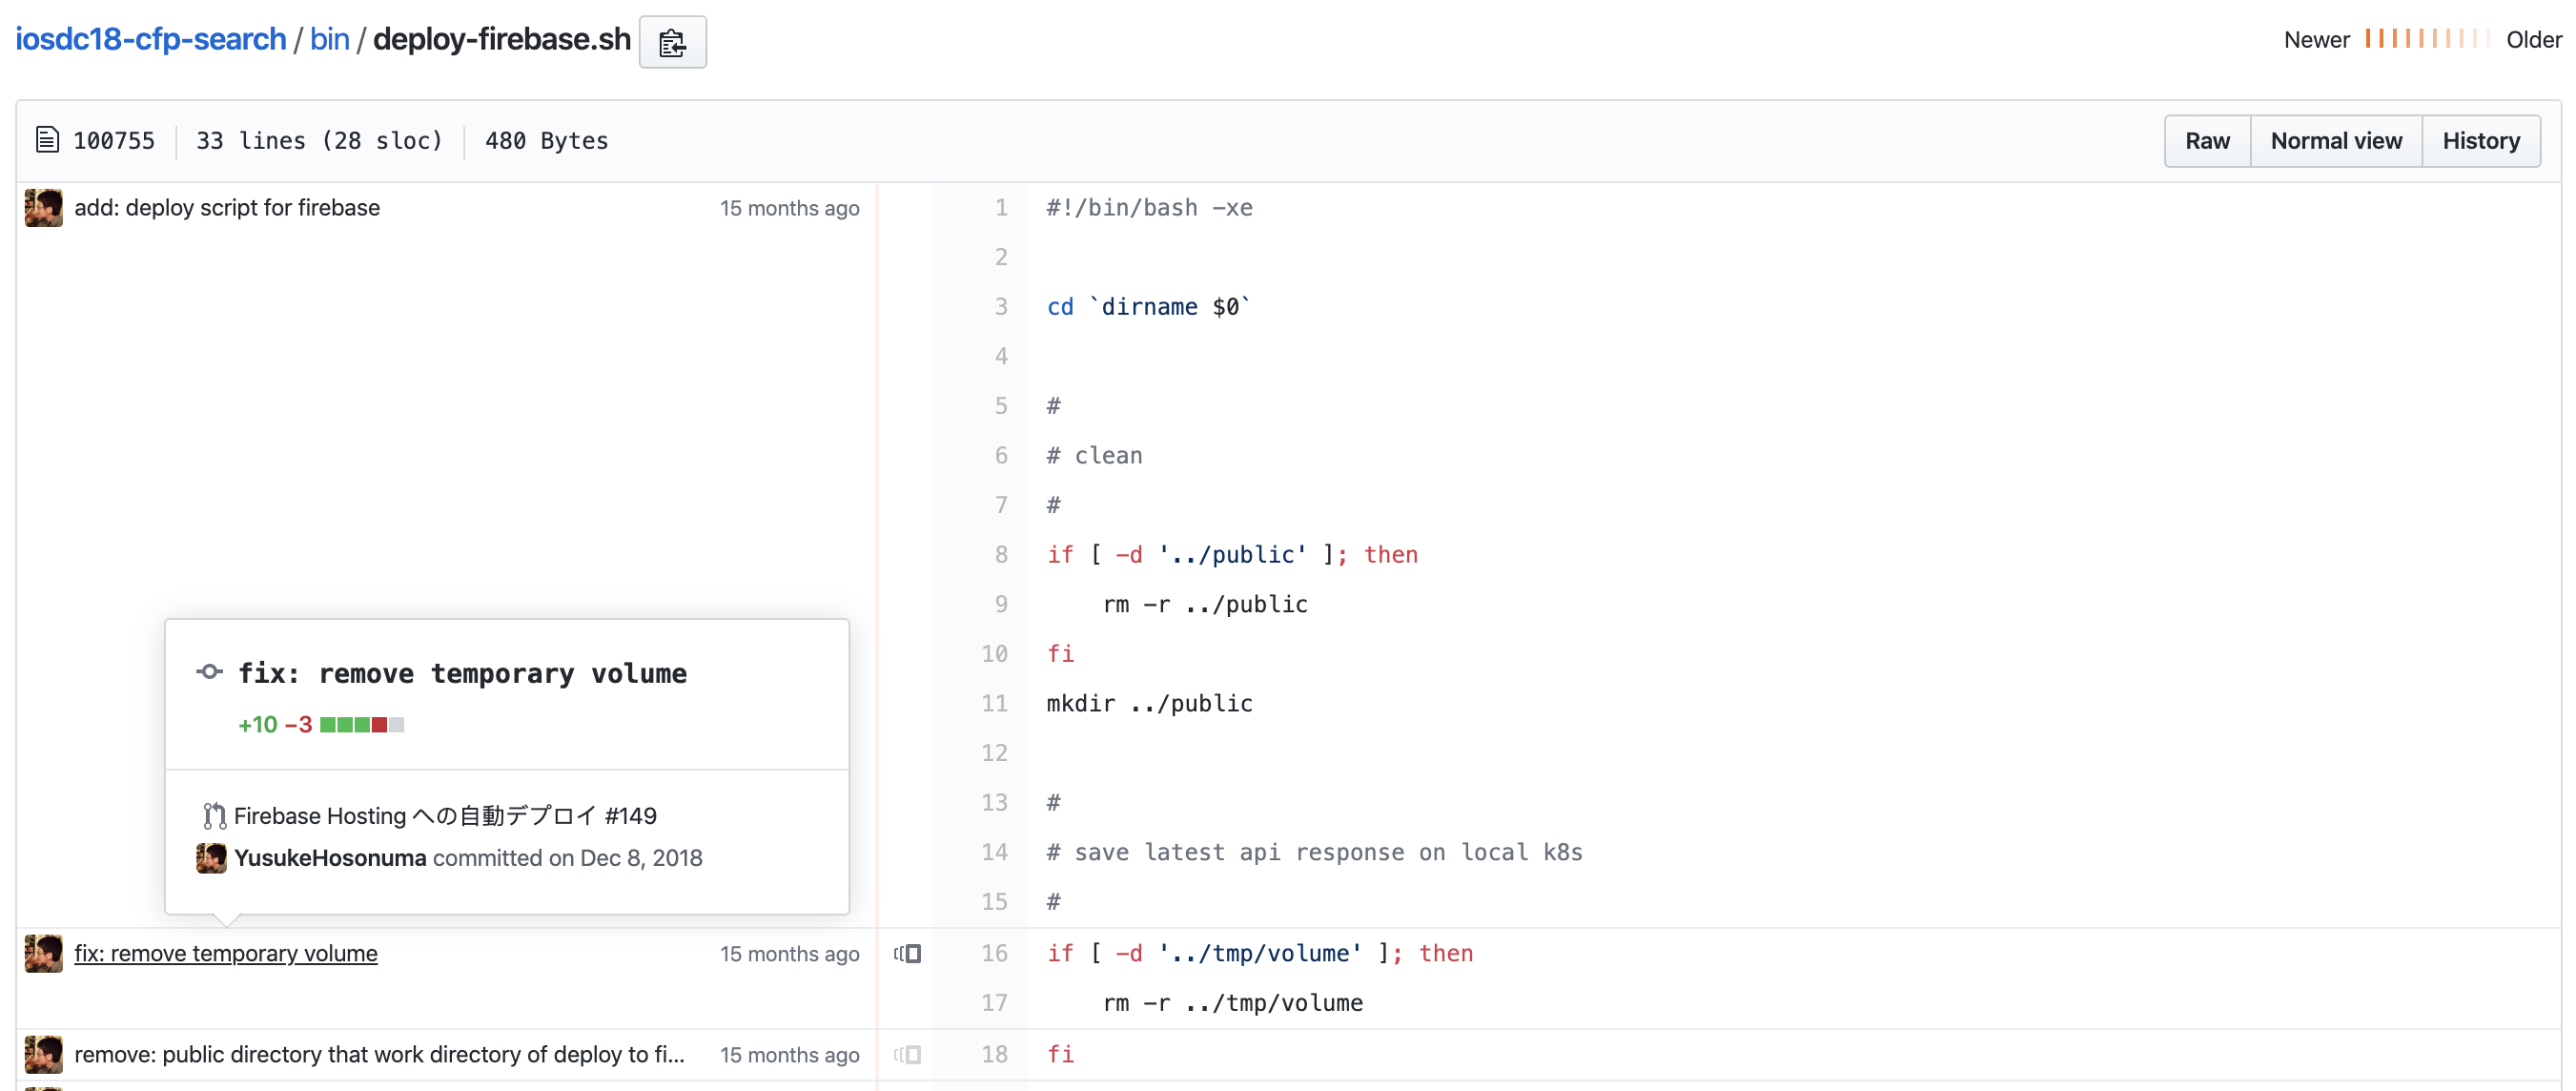Screen dimensions: 2576x1091
Task: View blame prior to 'fix: remove temporary volume'
Action: (x=907, y=953)
